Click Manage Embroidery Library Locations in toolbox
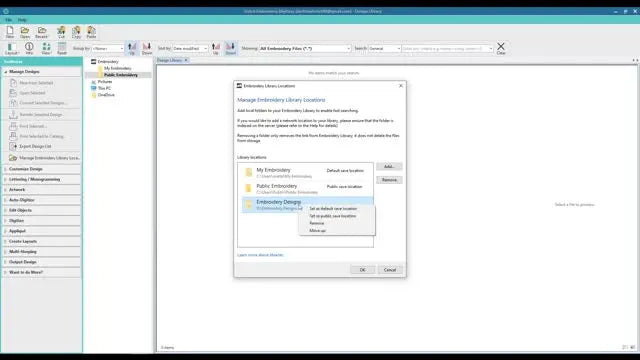 click(44, 158)
